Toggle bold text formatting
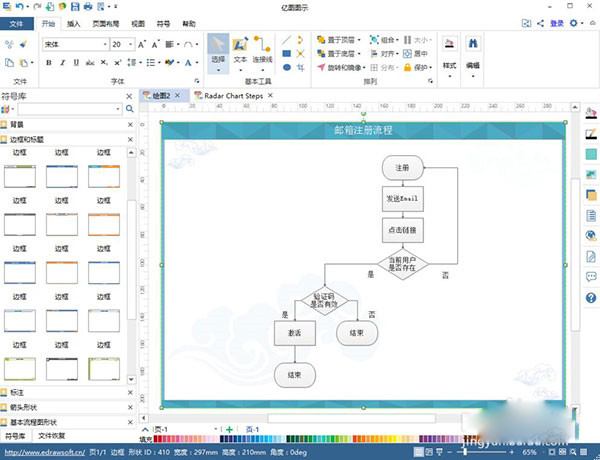The height and width of the screenshot is (460, 600). (x=48, y=63)
